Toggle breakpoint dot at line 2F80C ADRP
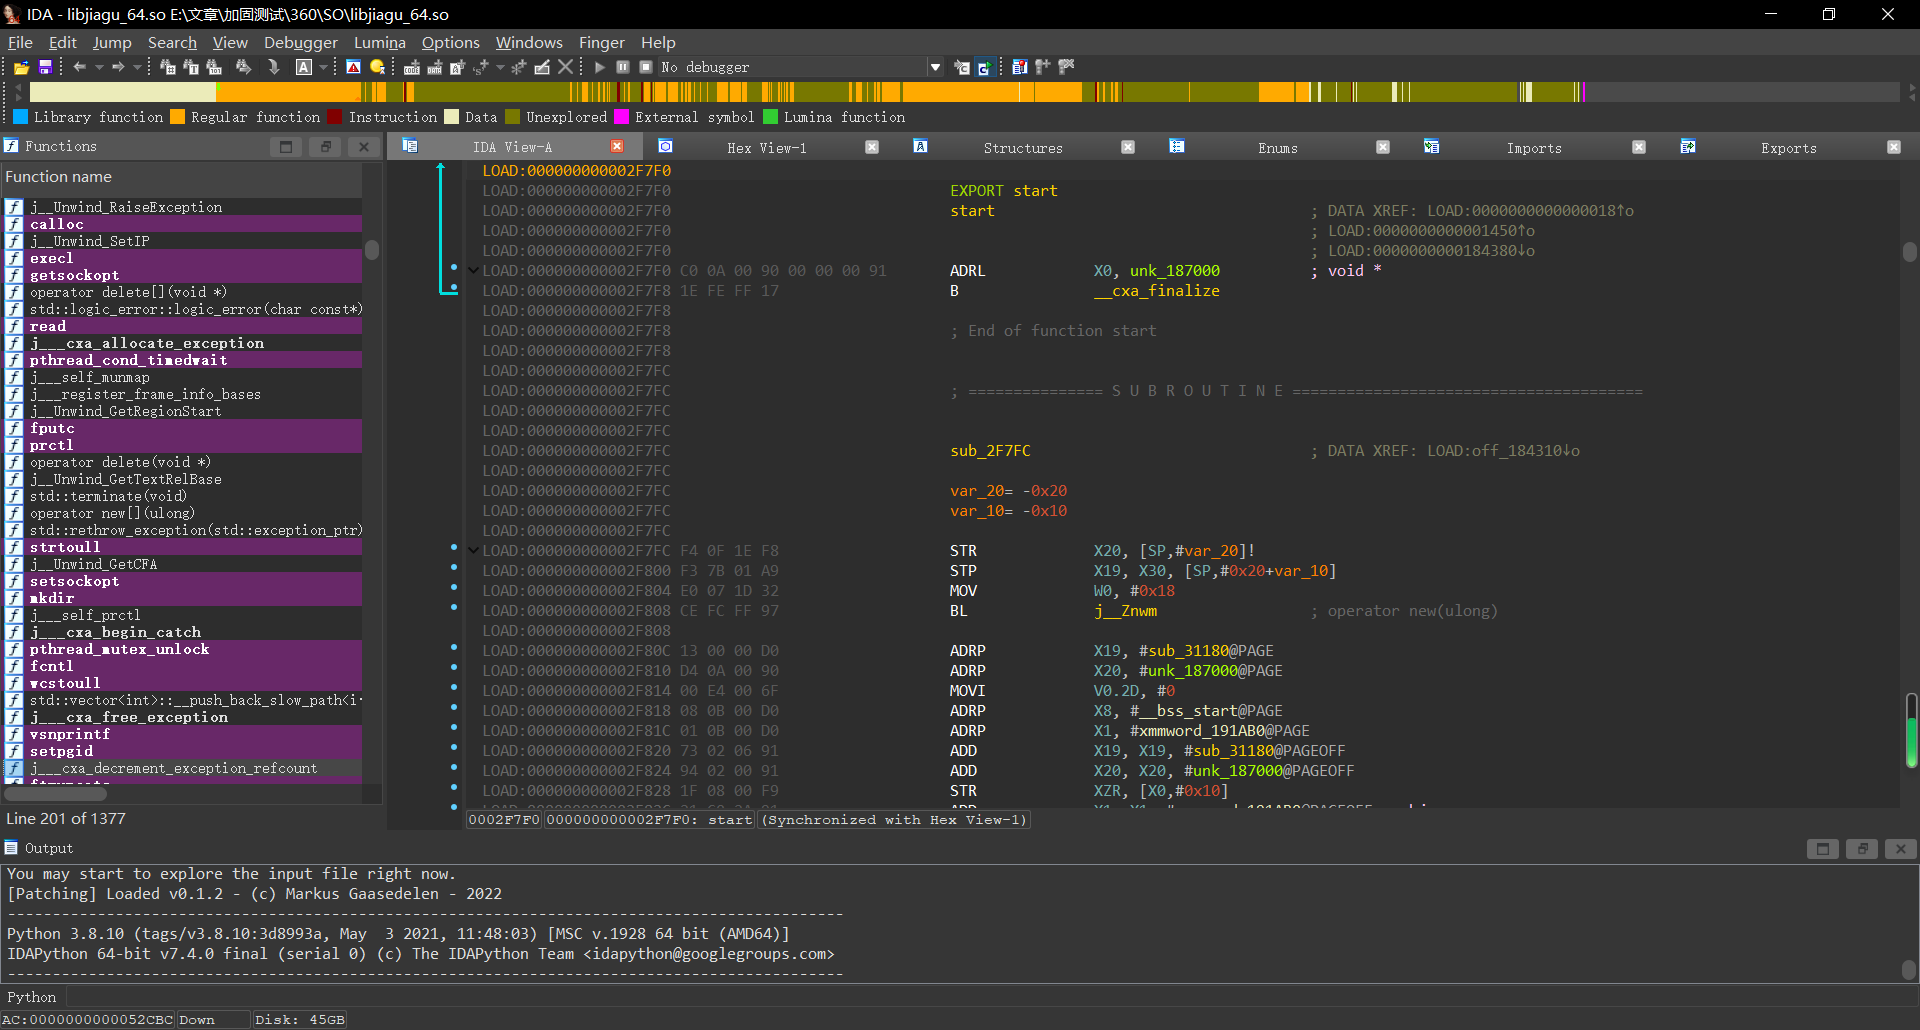 (454, 648)
